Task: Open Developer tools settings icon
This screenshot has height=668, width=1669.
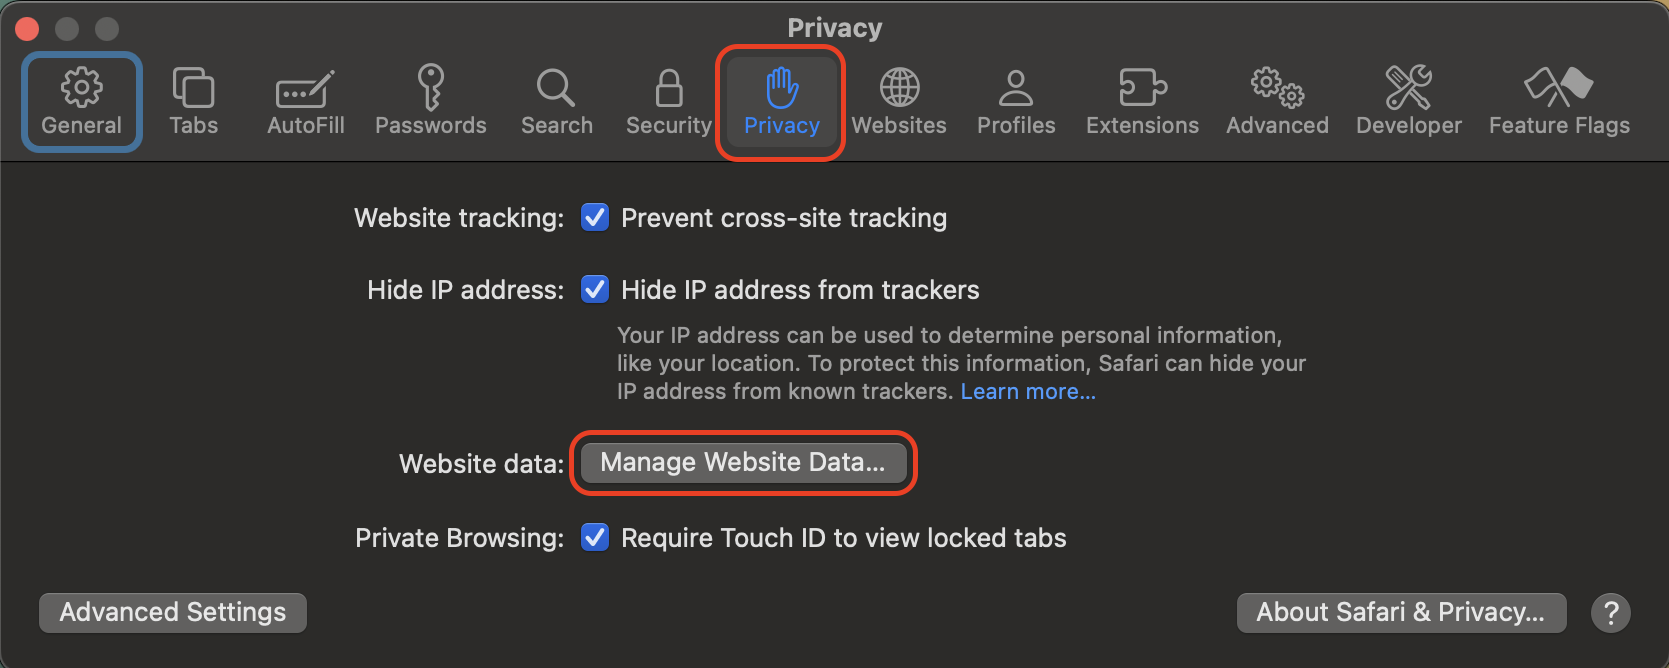Action: coord(1408,100)
